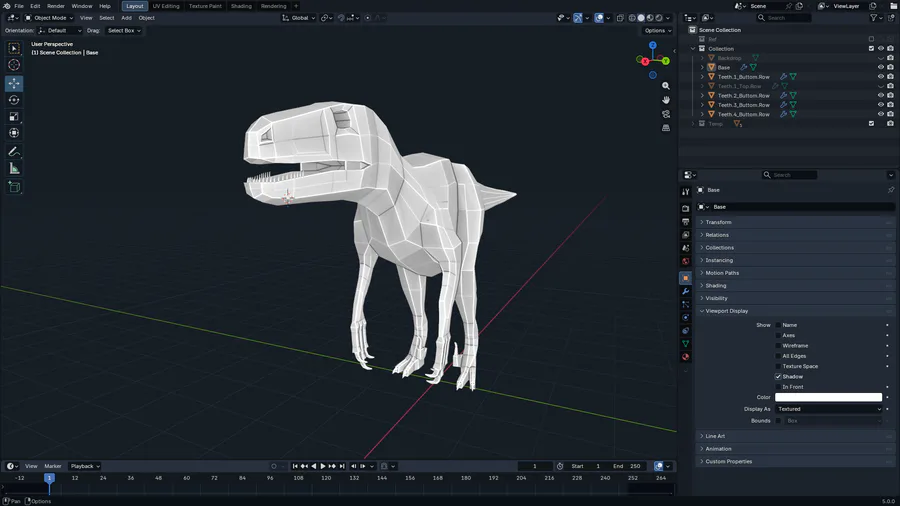
Task: Open the Modifiers wrench properties tab
Action: tap(685, 291)
